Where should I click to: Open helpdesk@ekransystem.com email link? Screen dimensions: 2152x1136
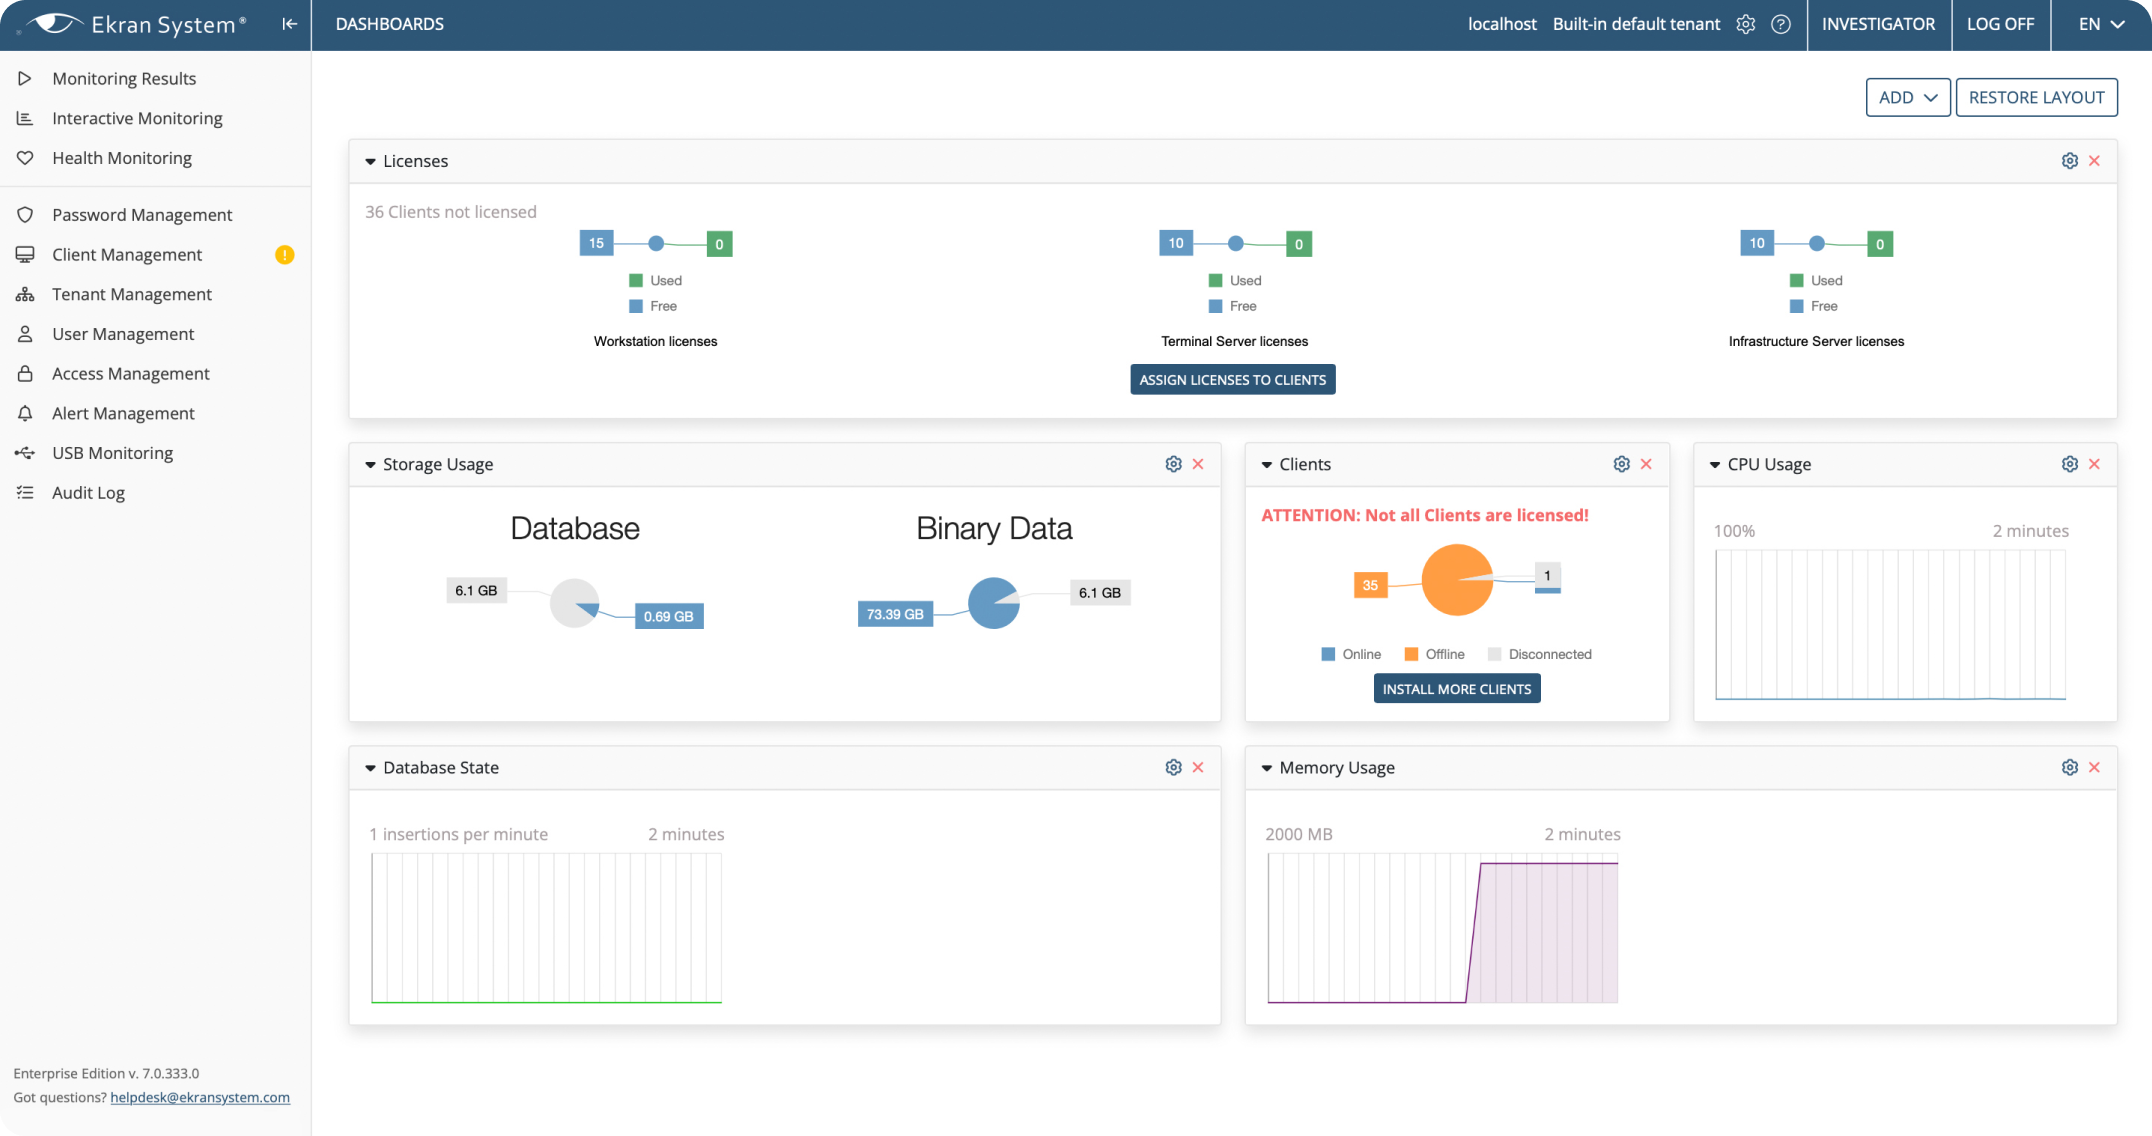point(200,1097)
